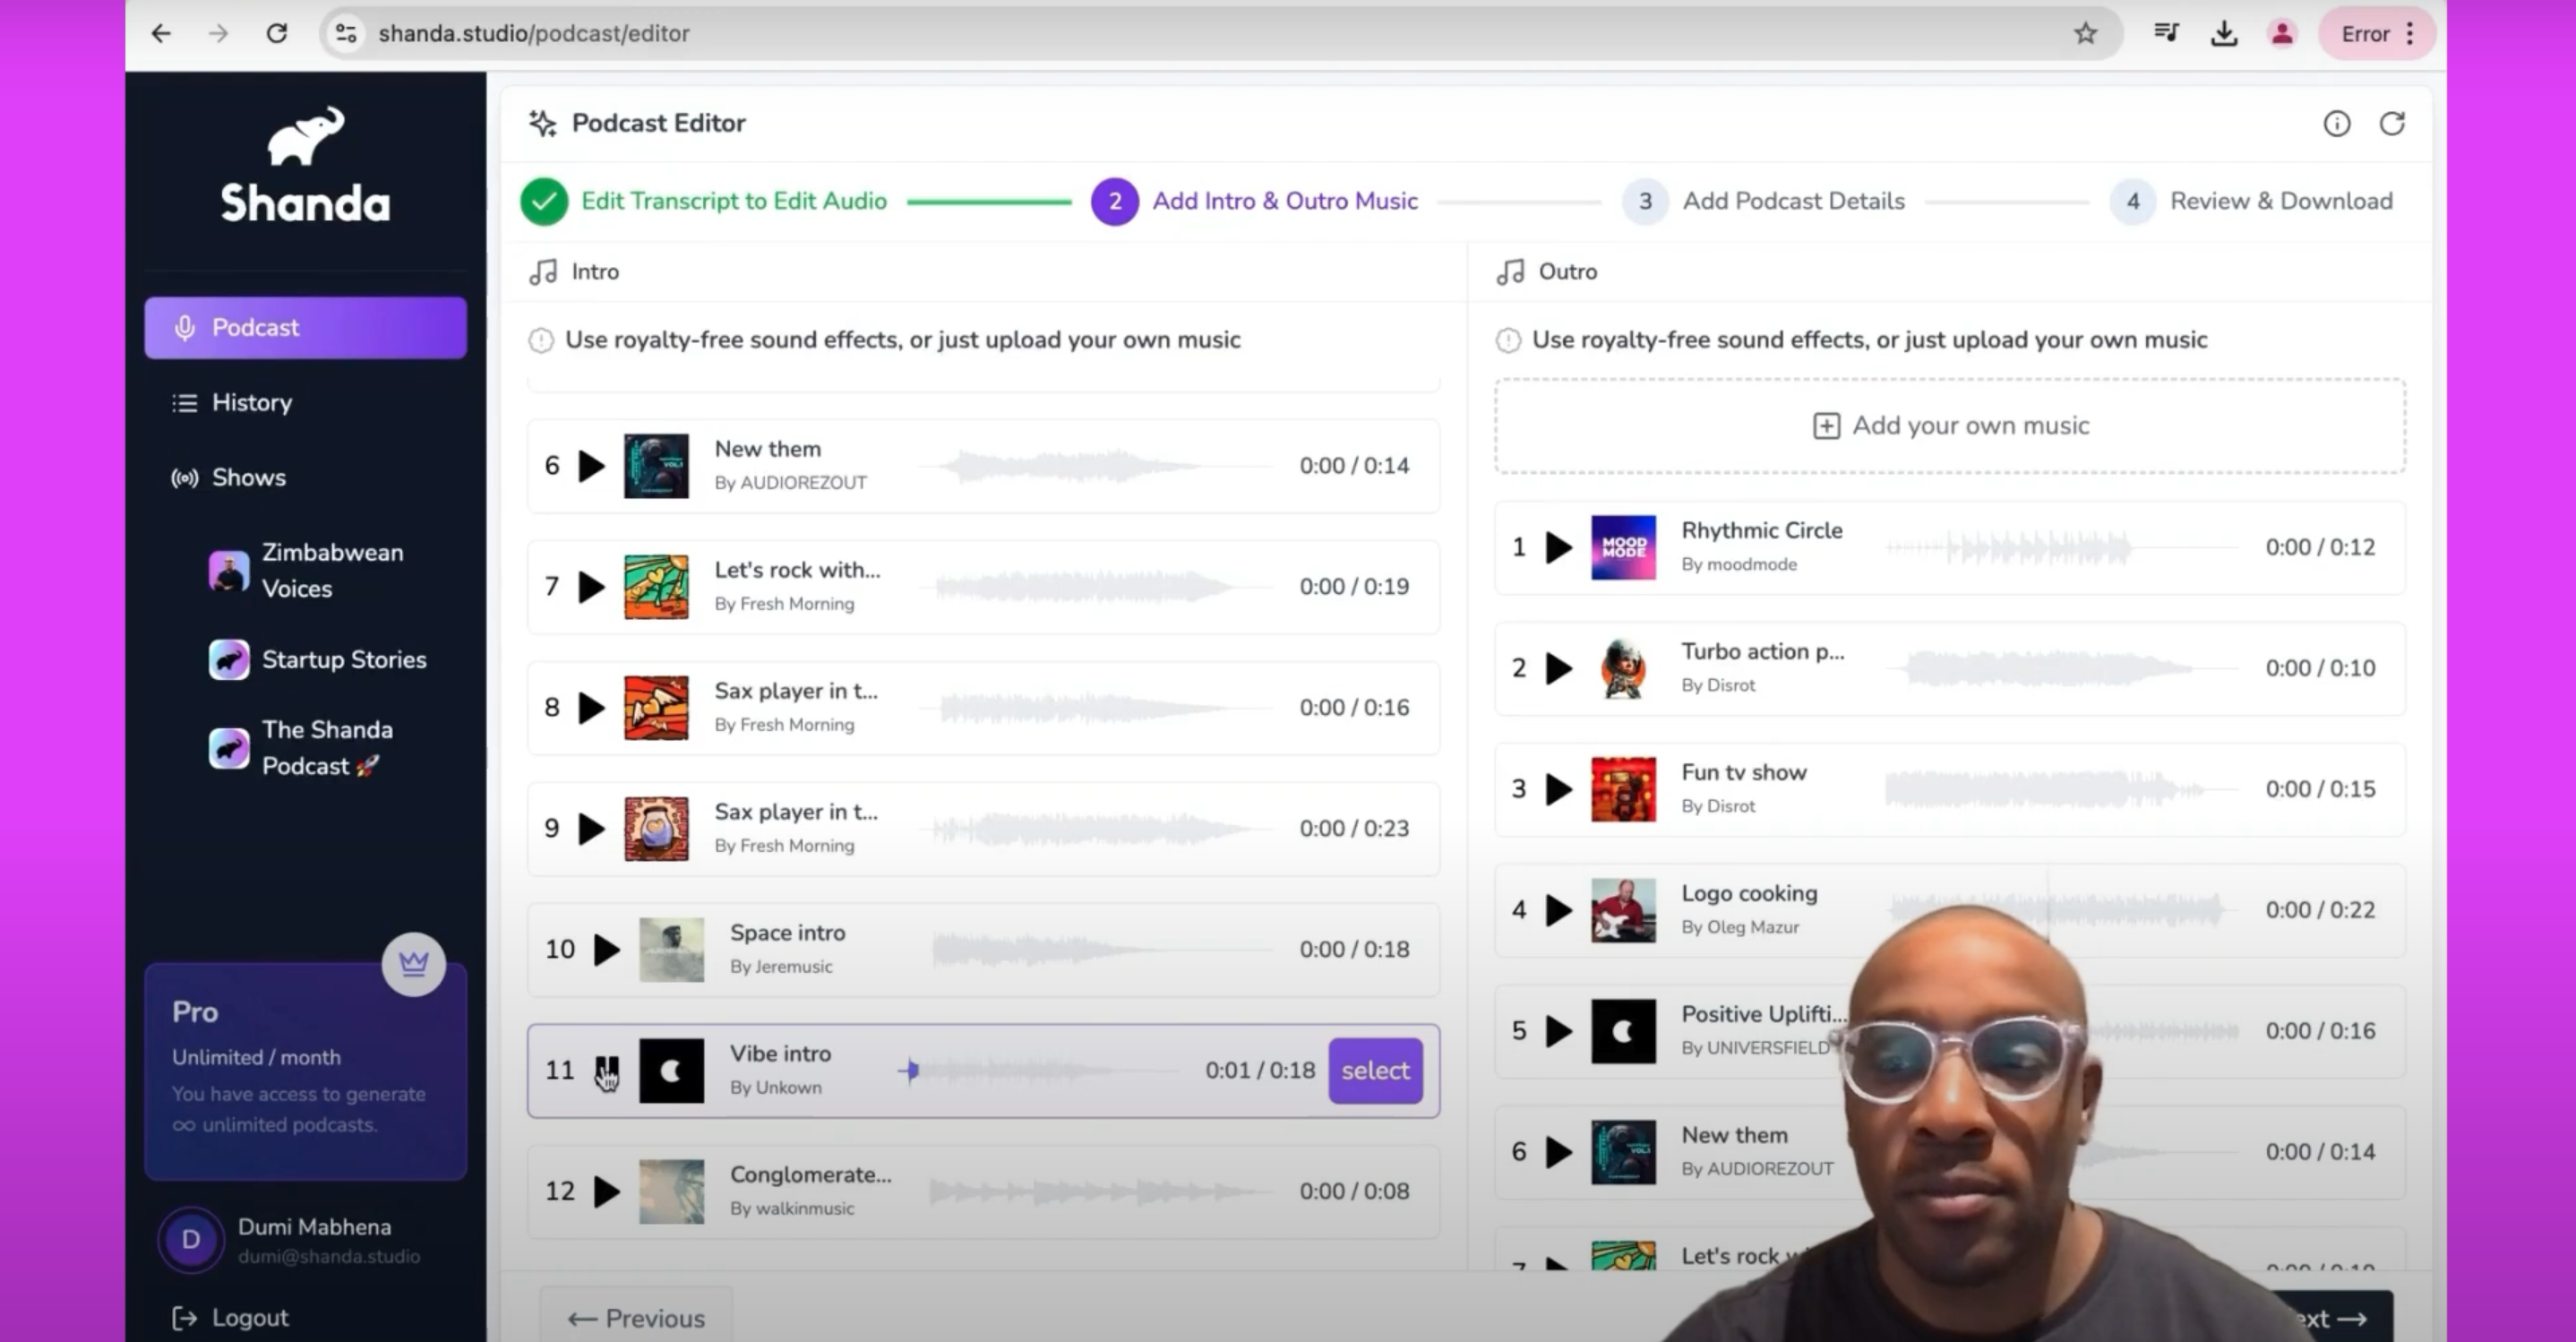Click the info icon in Podcast Editor header
2576x1342 pixels.
click(2337, 124)
